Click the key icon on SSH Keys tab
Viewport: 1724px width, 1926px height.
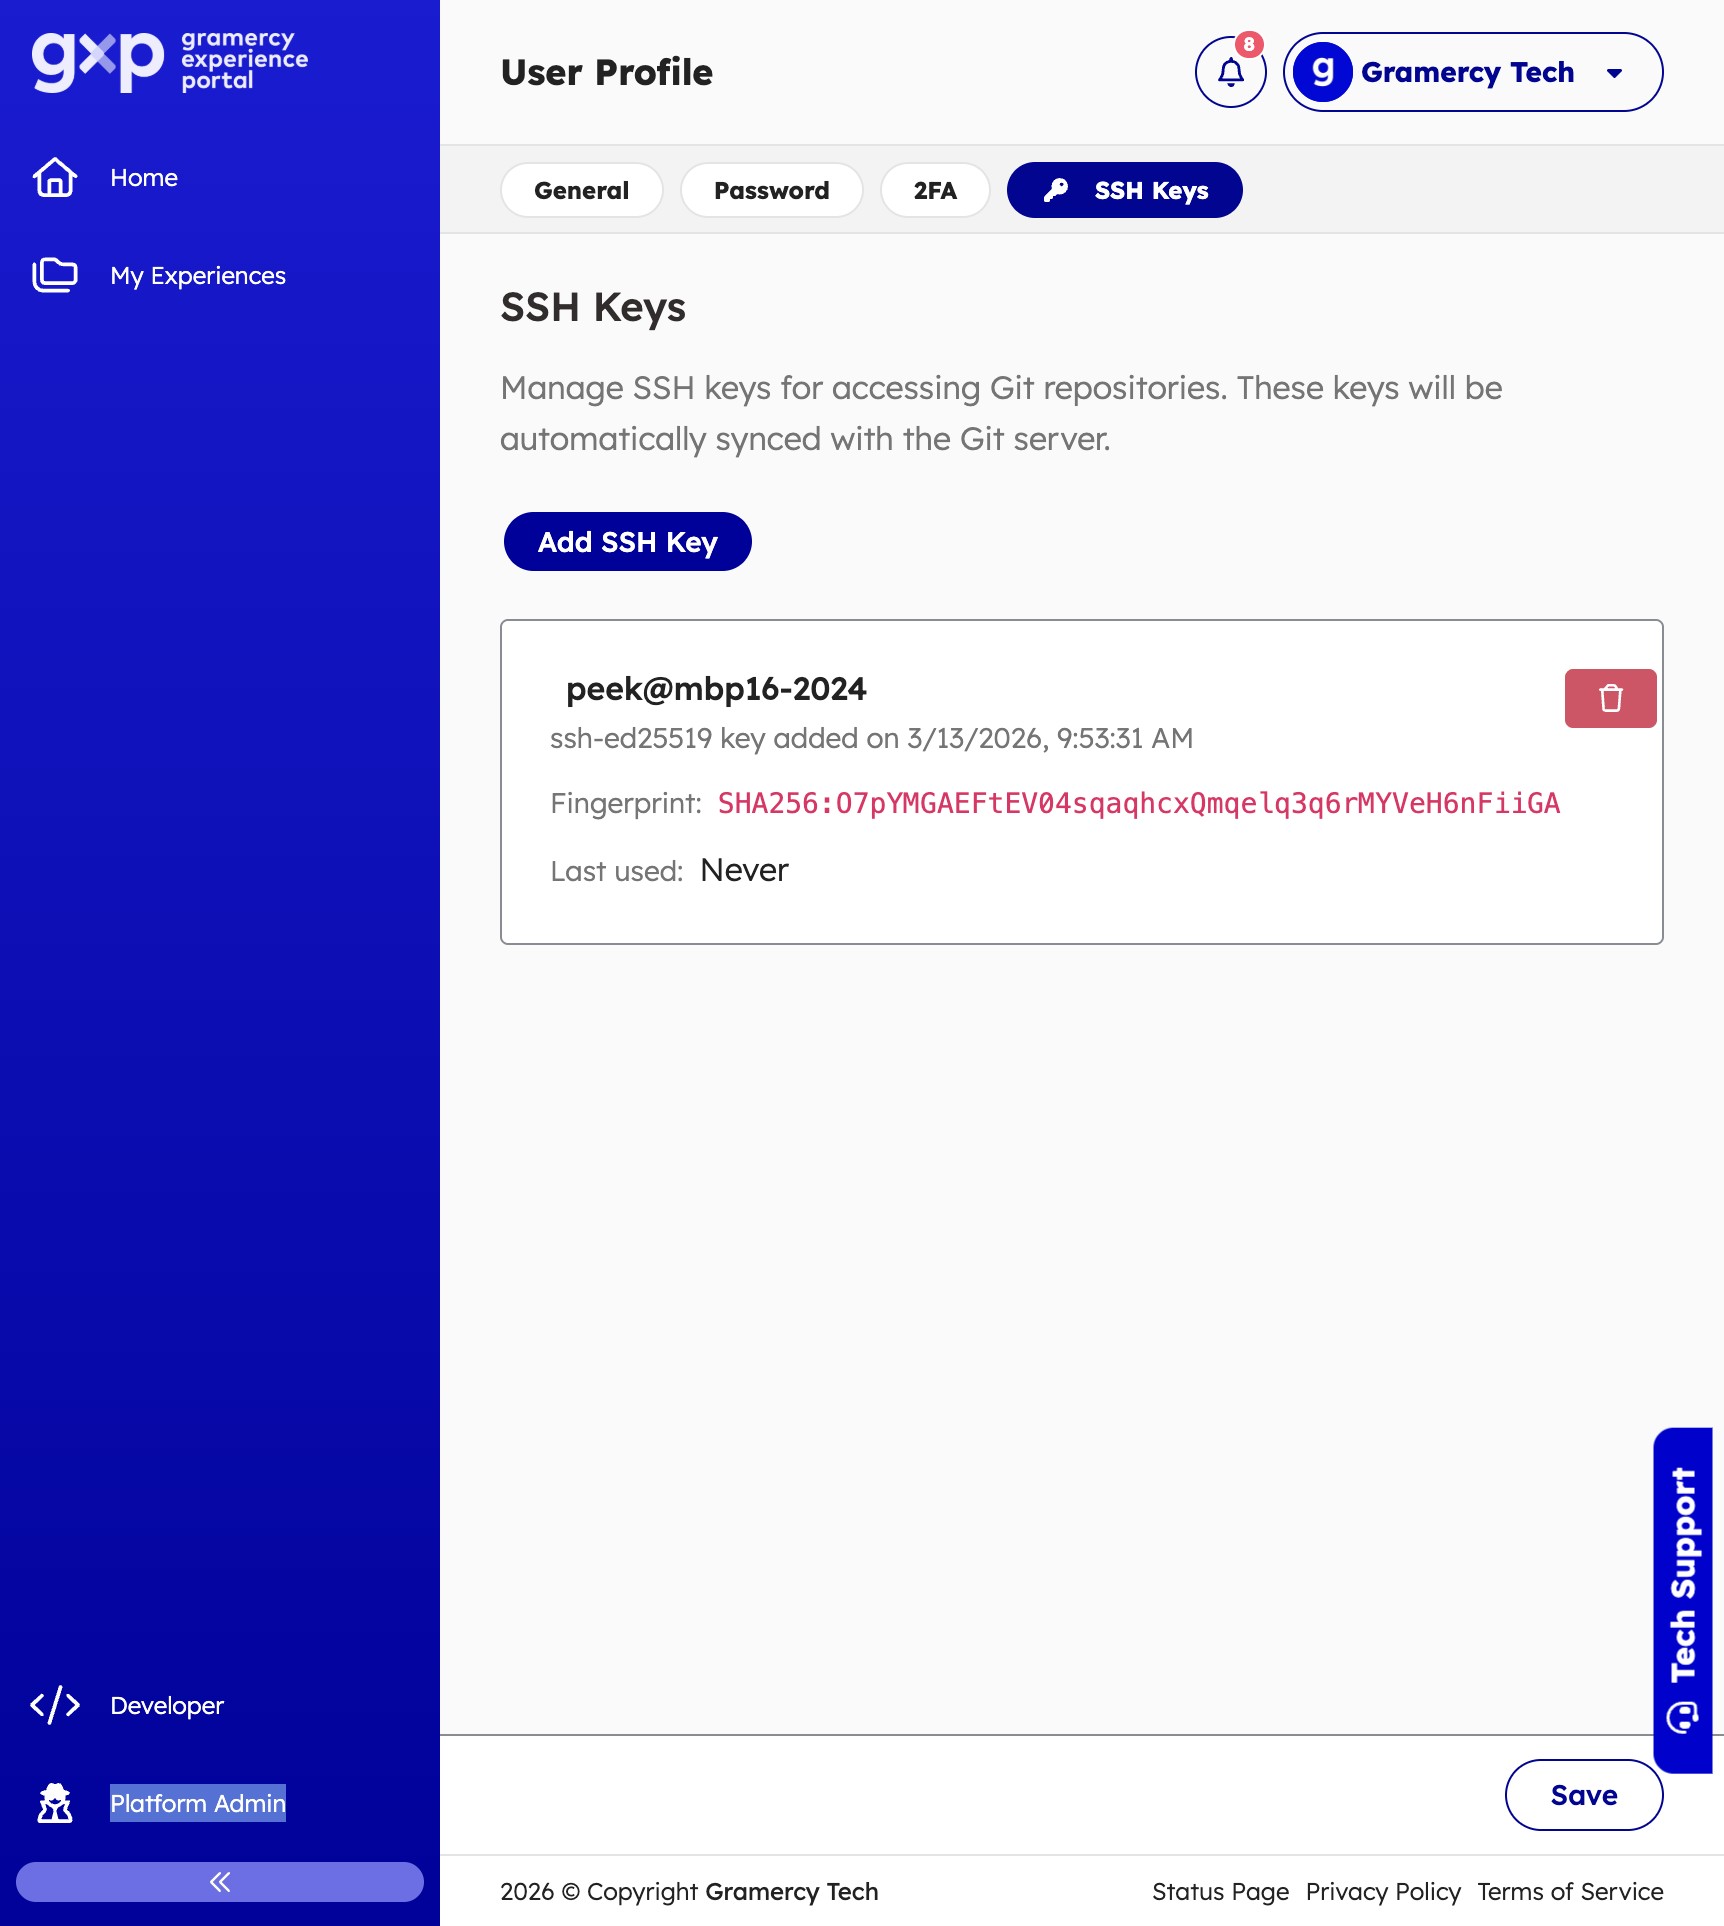pyautogui.click(x=1059, y=189)
